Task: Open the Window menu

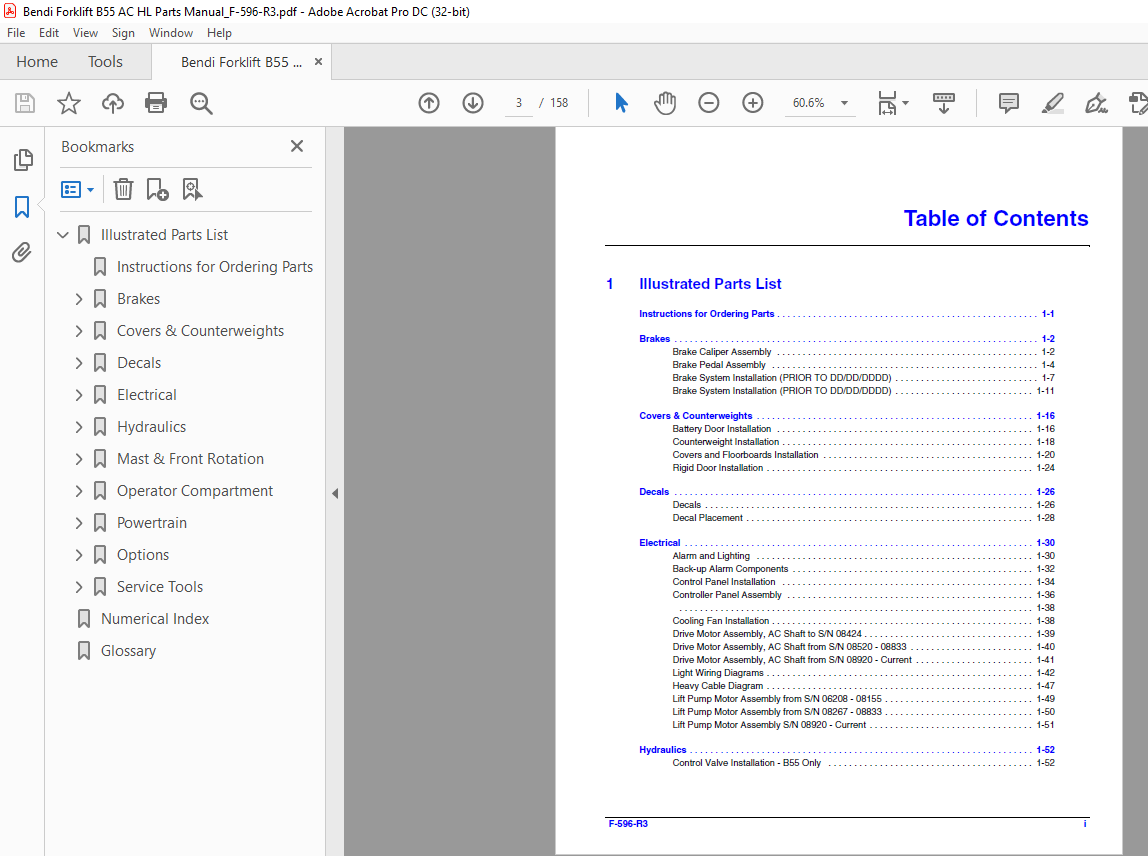Action: coord(171,33)
